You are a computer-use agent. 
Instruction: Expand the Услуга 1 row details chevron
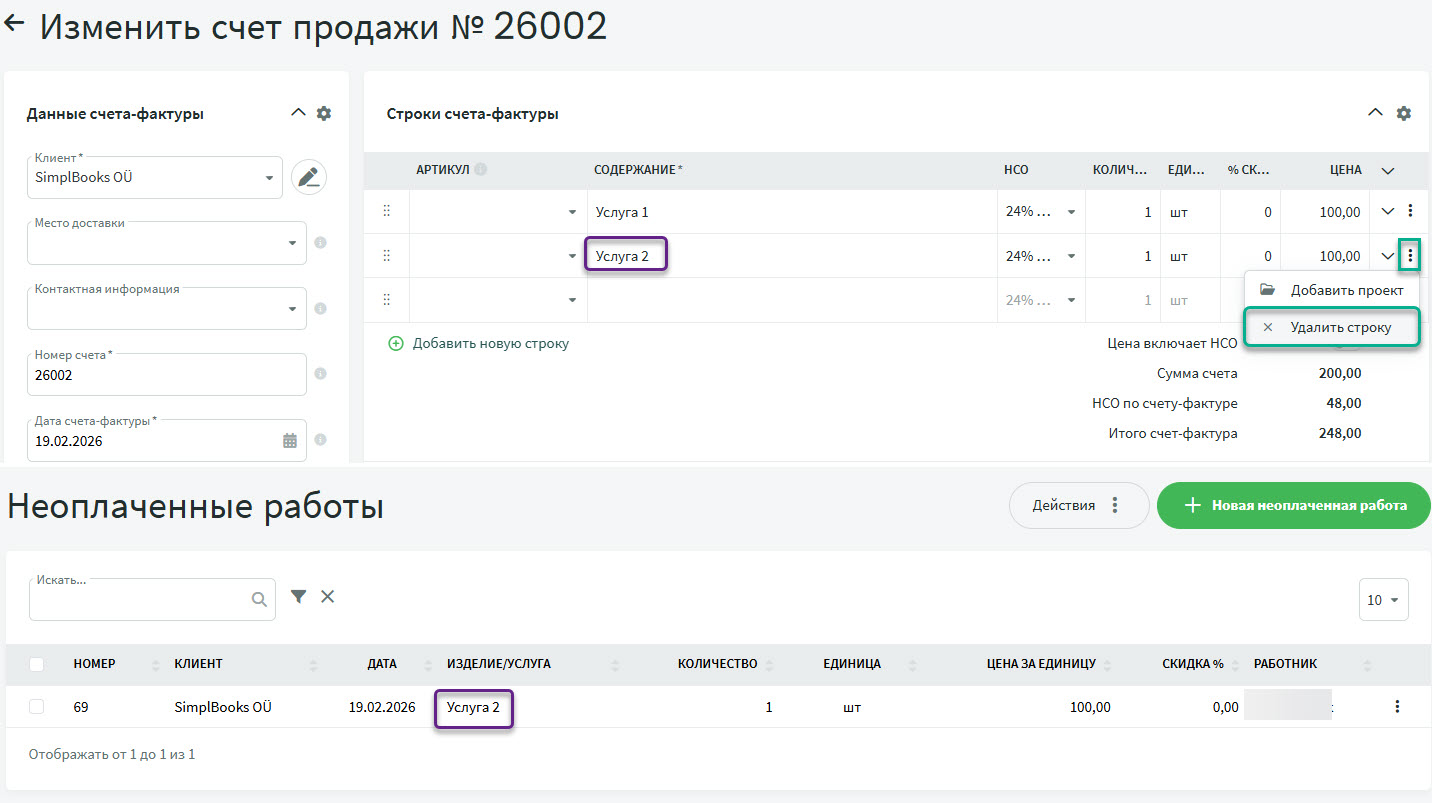point(1387,211)
